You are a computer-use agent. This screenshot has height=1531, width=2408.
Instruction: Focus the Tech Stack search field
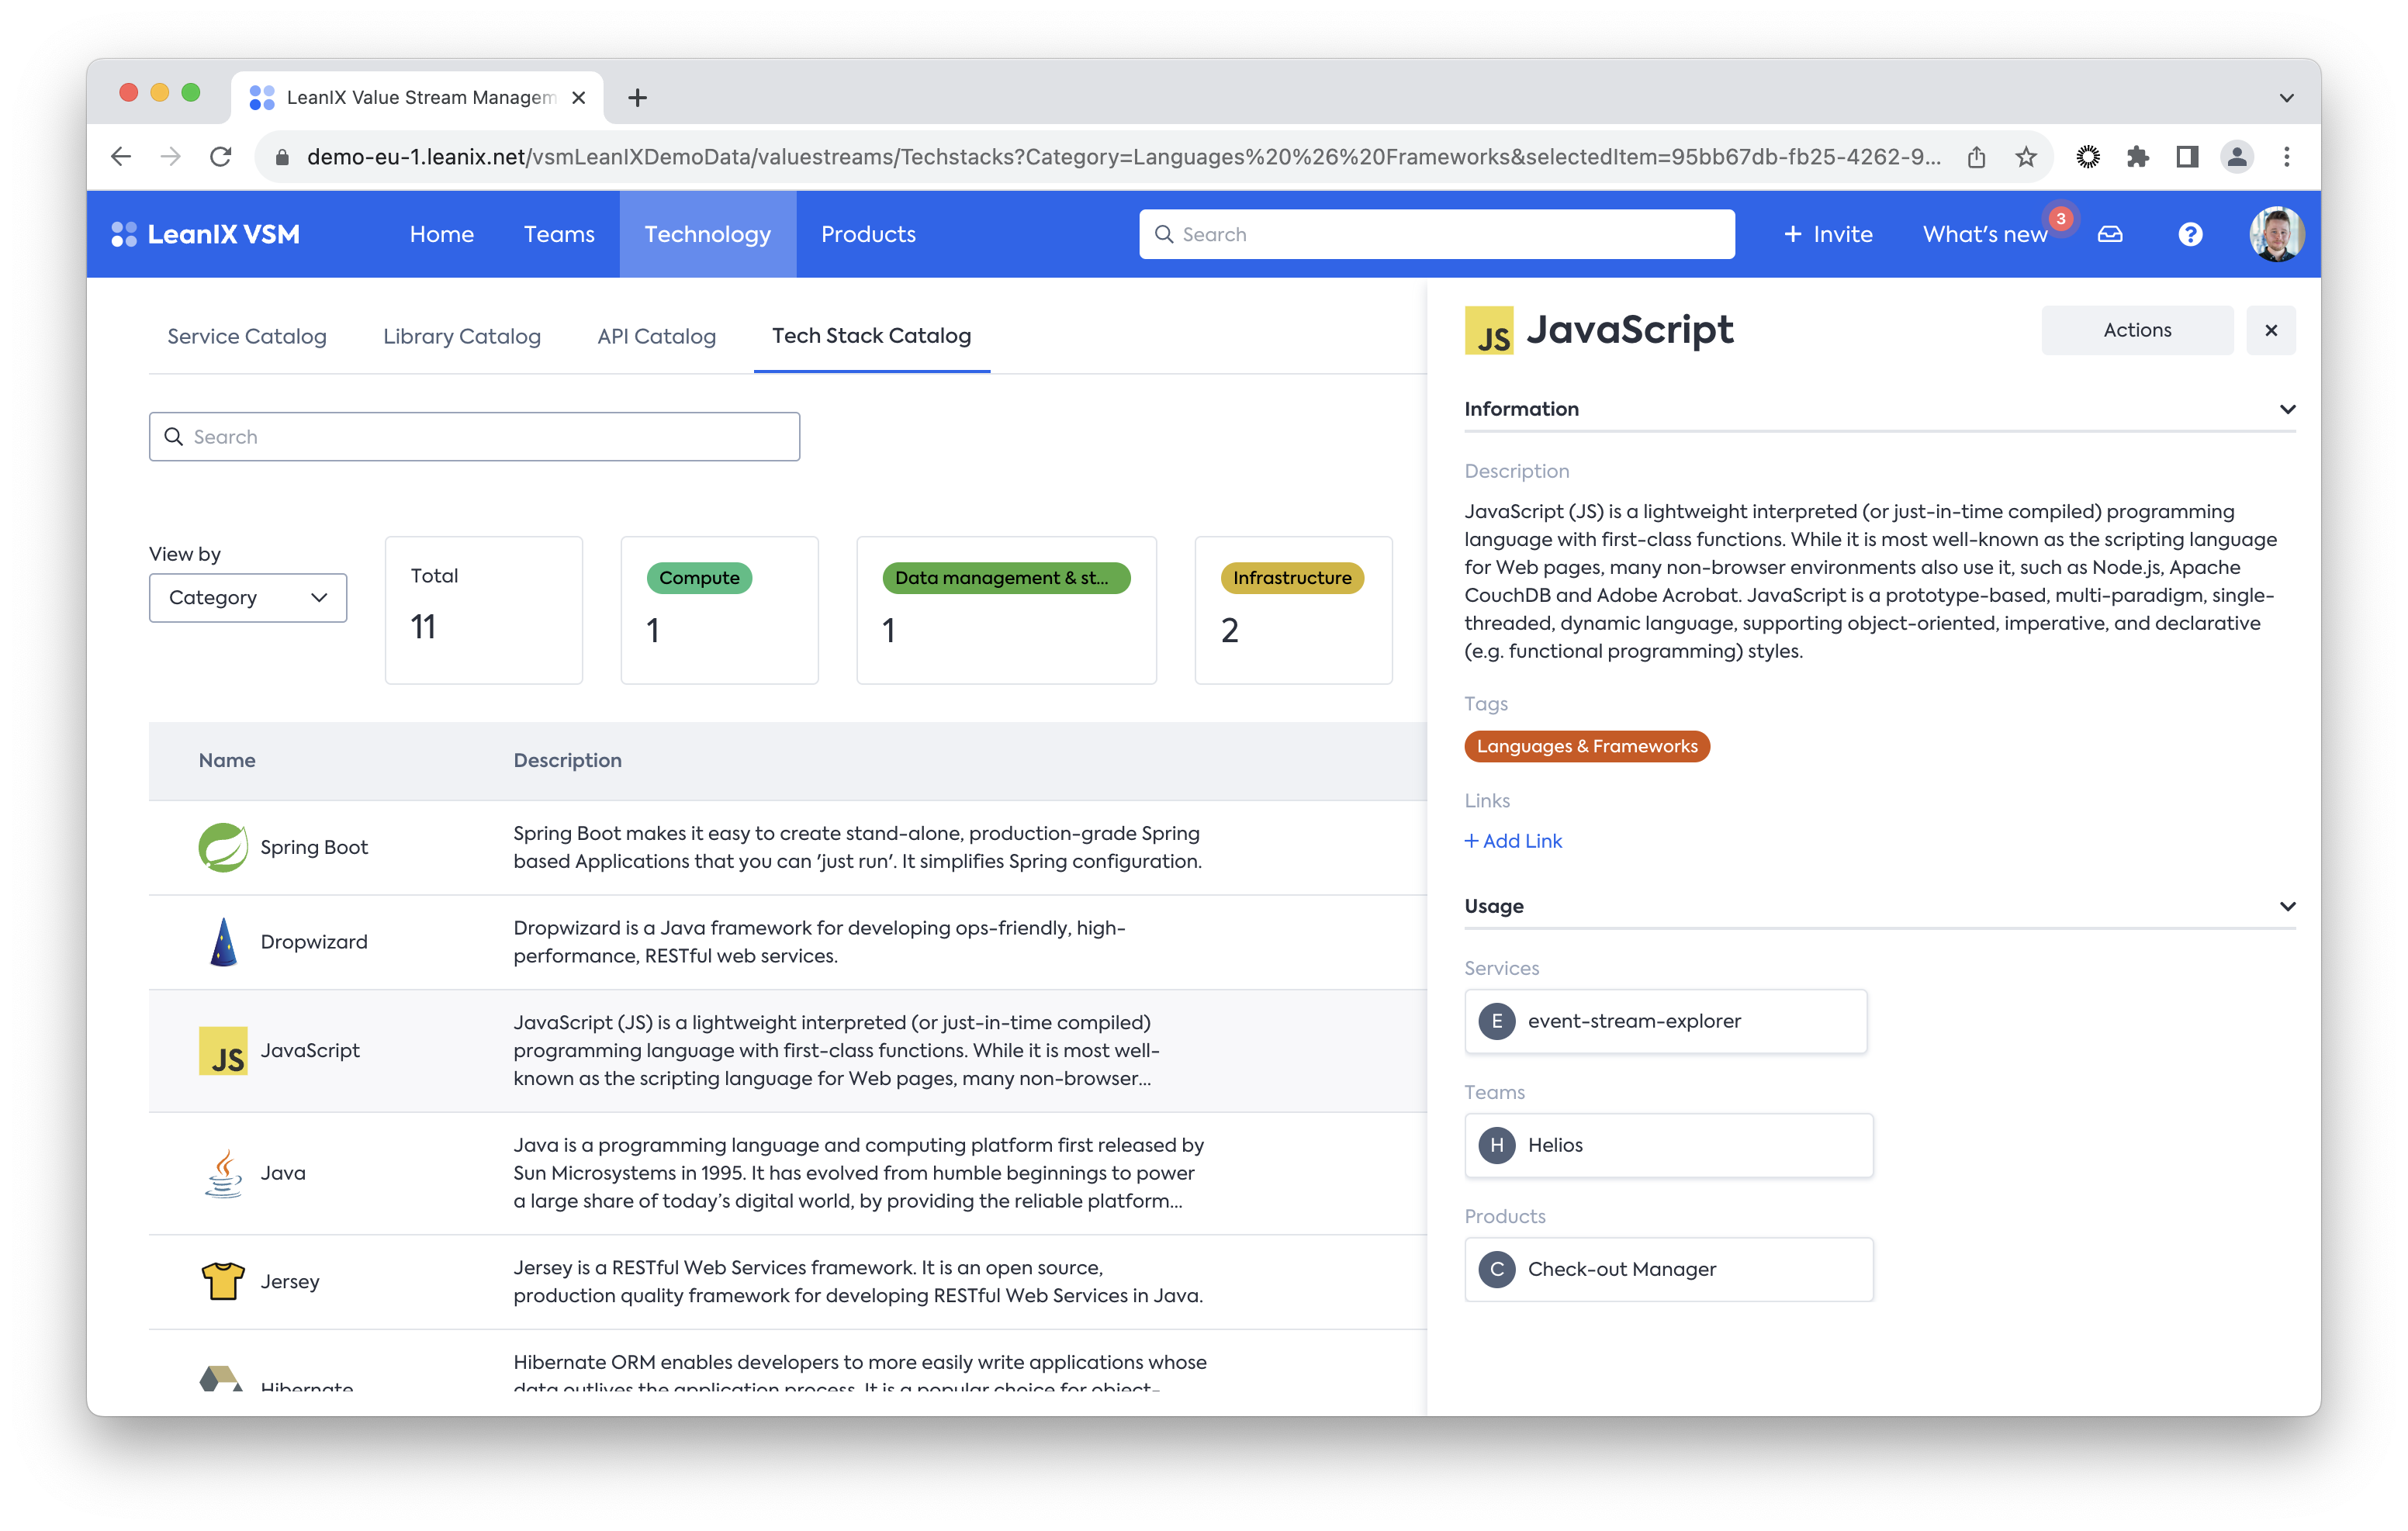tap(475, 437)
